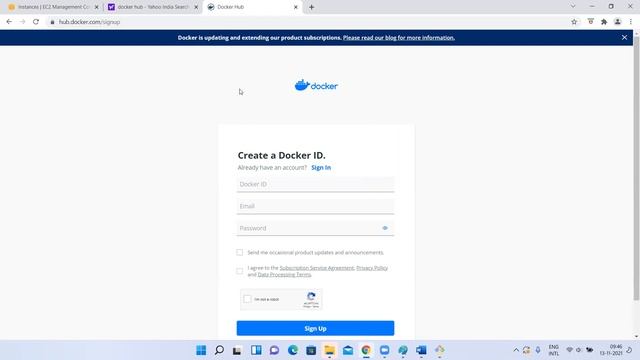Tick the I'm not a robot checkbox
This screenshot has height=360, width=640.
[x=247, y=299]
